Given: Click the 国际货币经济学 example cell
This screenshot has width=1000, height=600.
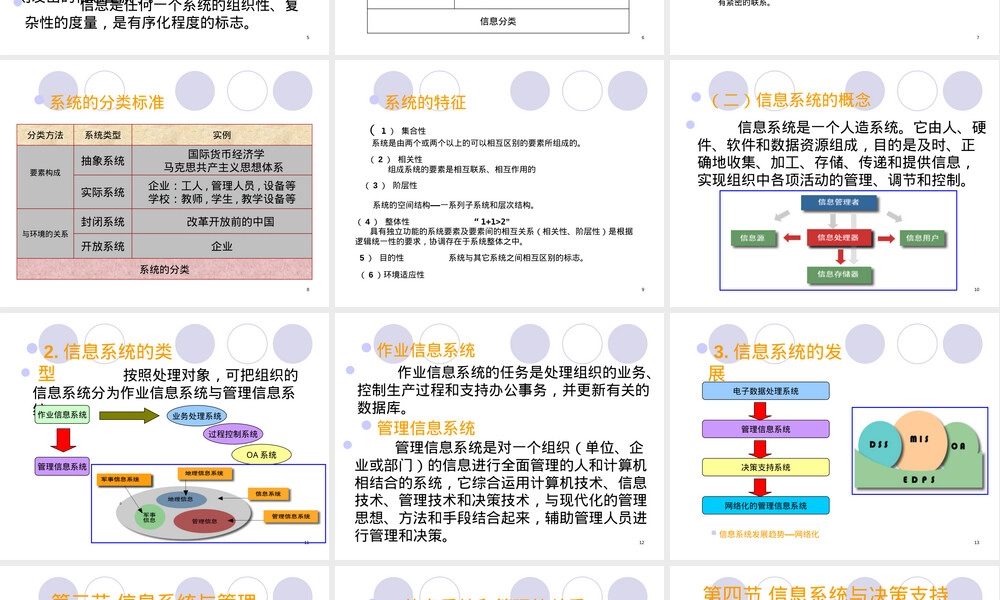Looking at the screenshot, I should 222,161.
